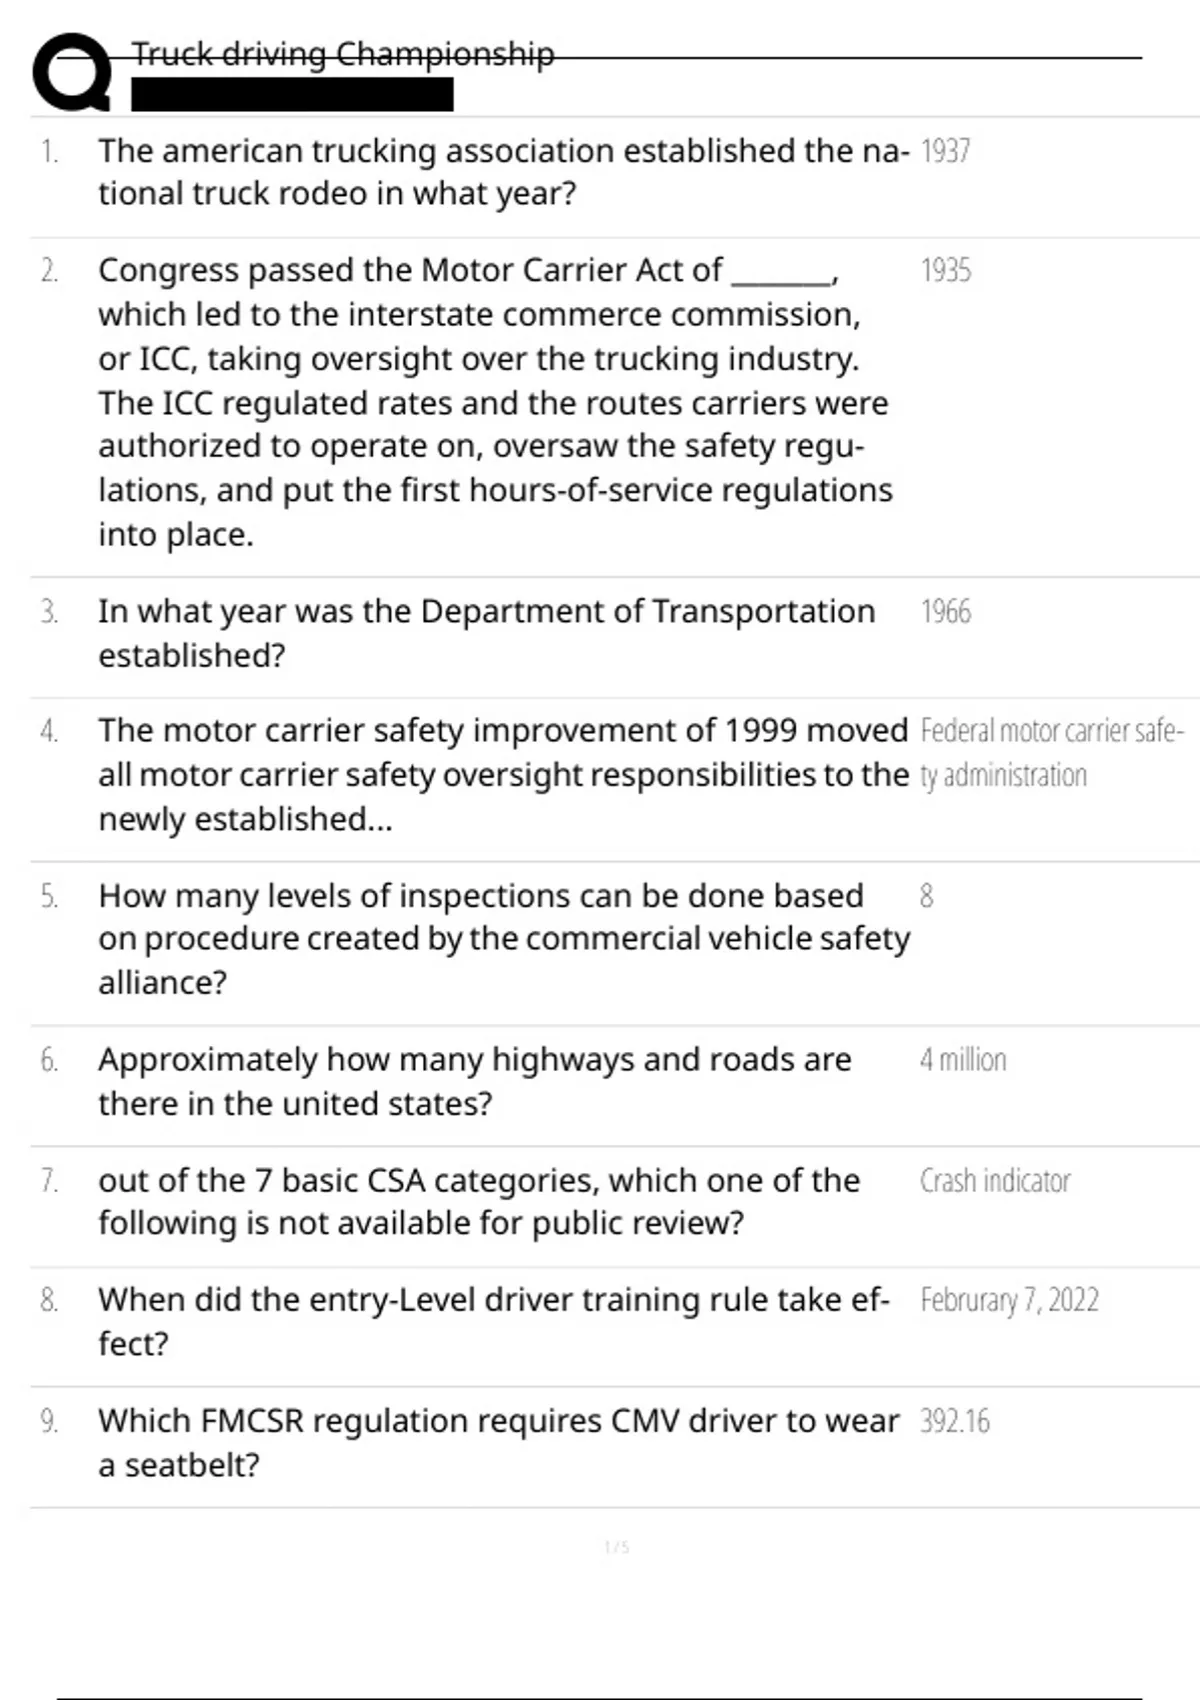
Task: Click the answer 1937
Action: click(945, 151)
